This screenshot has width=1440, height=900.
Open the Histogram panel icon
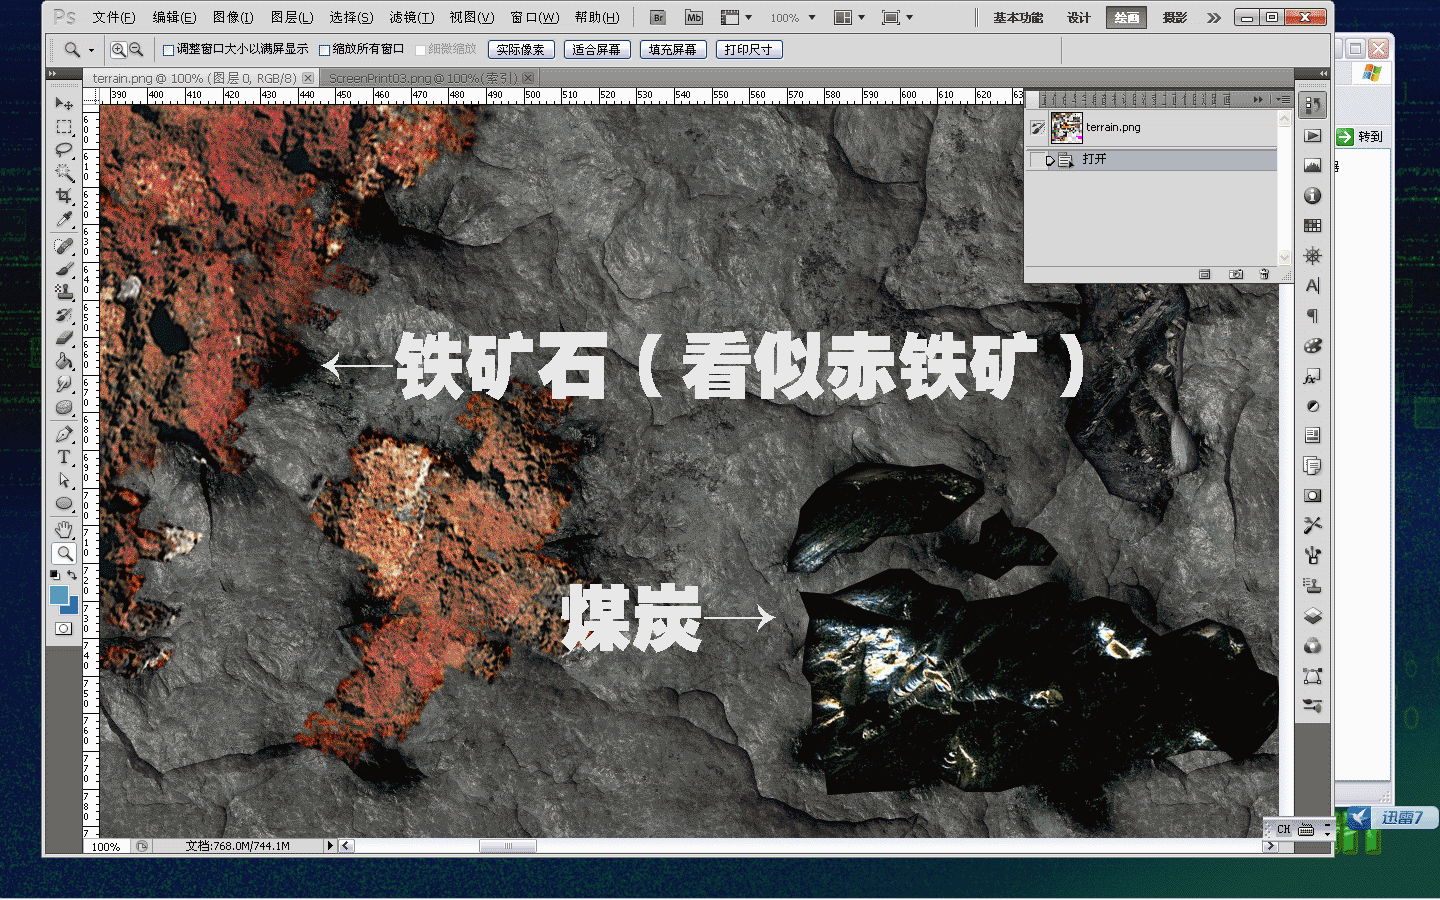[x=1313, y=166]
